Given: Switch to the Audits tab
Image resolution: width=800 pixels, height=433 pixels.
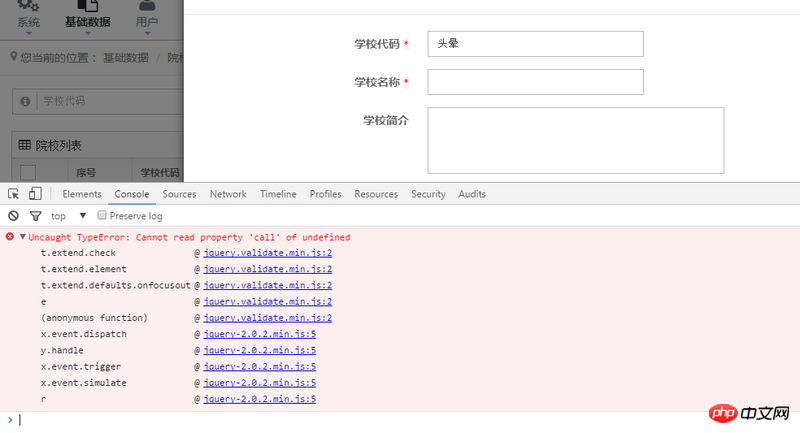Looking at the screenshot, I should pos(472,194).
